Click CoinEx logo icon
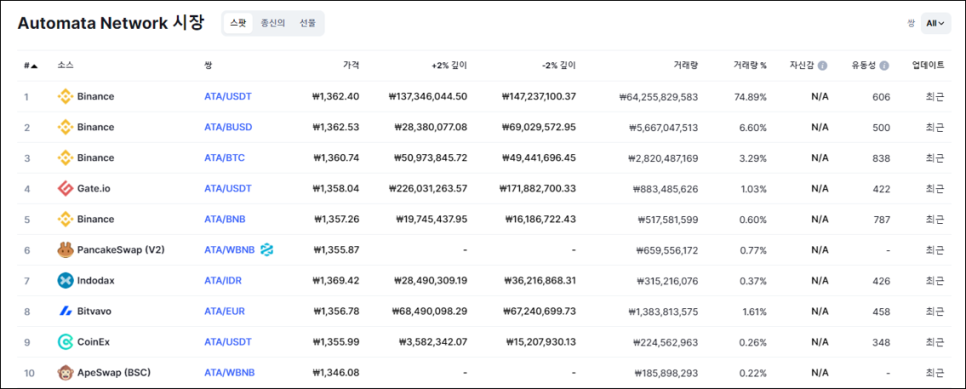Screen dimensions: 966x389 pyautogui.click(x=65, y=342)
